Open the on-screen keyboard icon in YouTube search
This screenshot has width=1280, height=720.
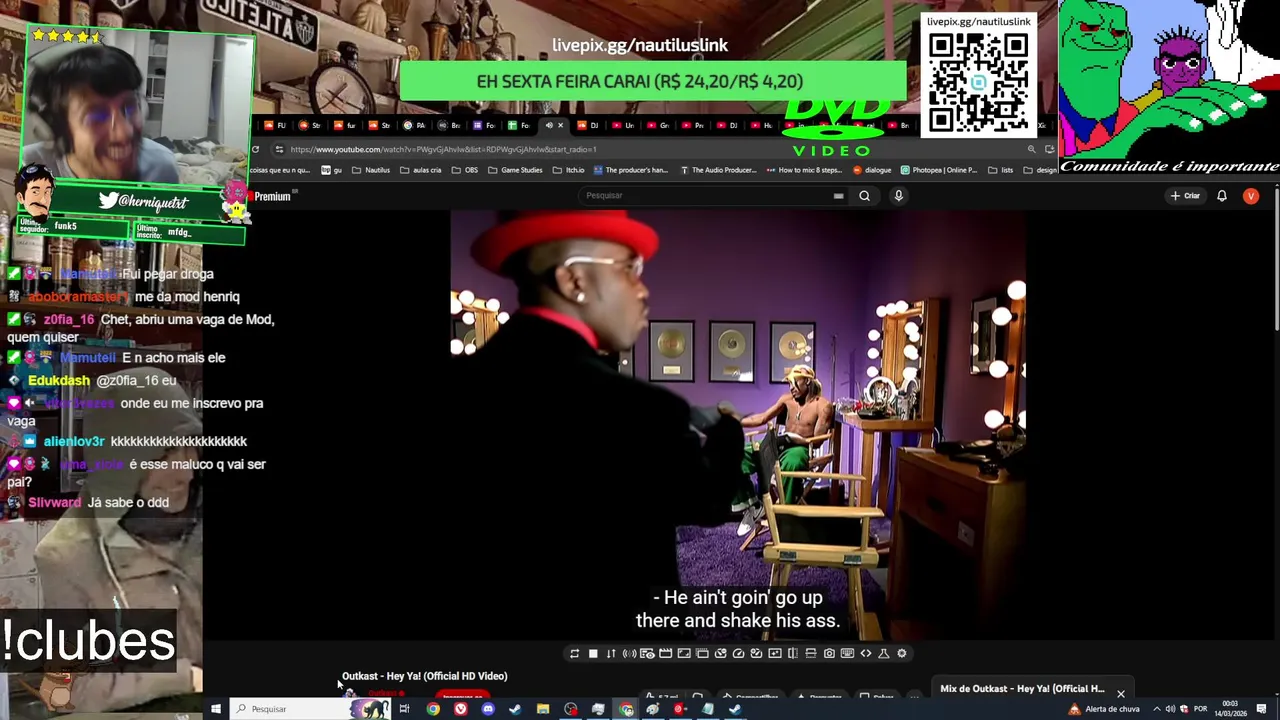pyautogui.click(x=838, y=196)
